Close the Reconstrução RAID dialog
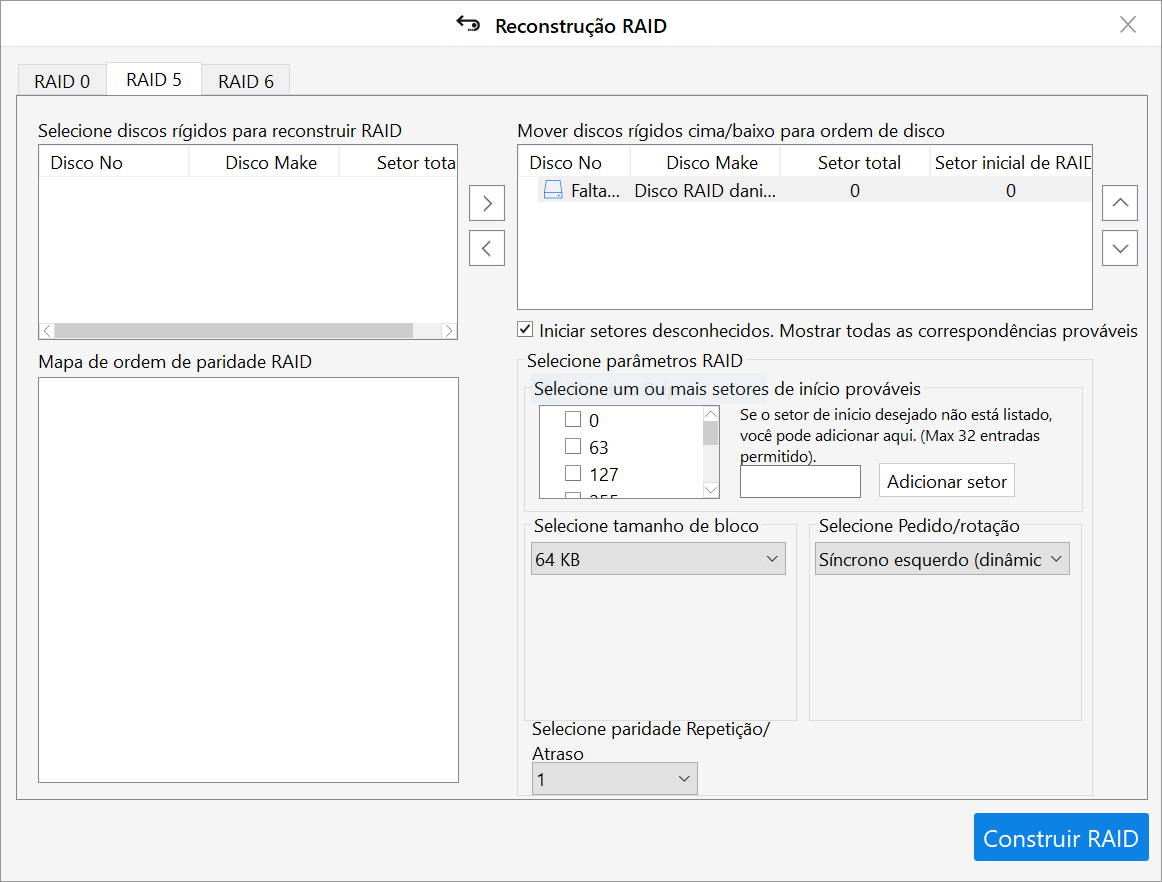This screenshot has height=882, width=1162. point(1127,24)
